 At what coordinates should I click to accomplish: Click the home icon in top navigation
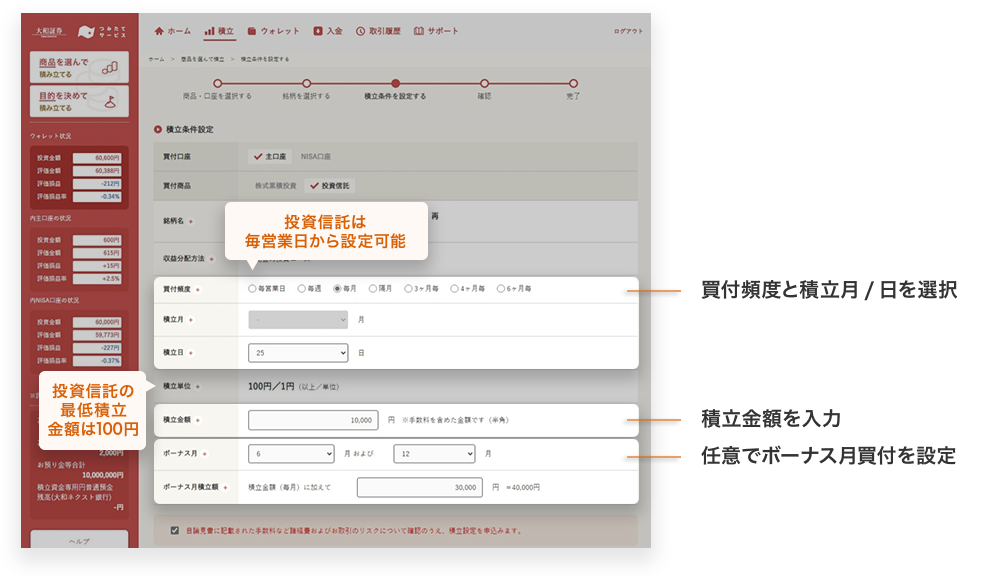coord(159,31)
